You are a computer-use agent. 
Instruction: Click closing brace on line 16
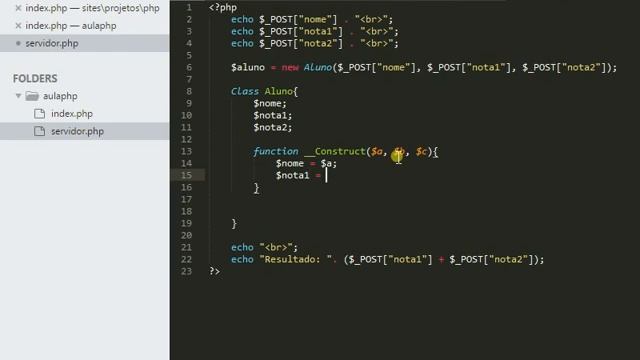pyautogui.click(x=256, y=188)
